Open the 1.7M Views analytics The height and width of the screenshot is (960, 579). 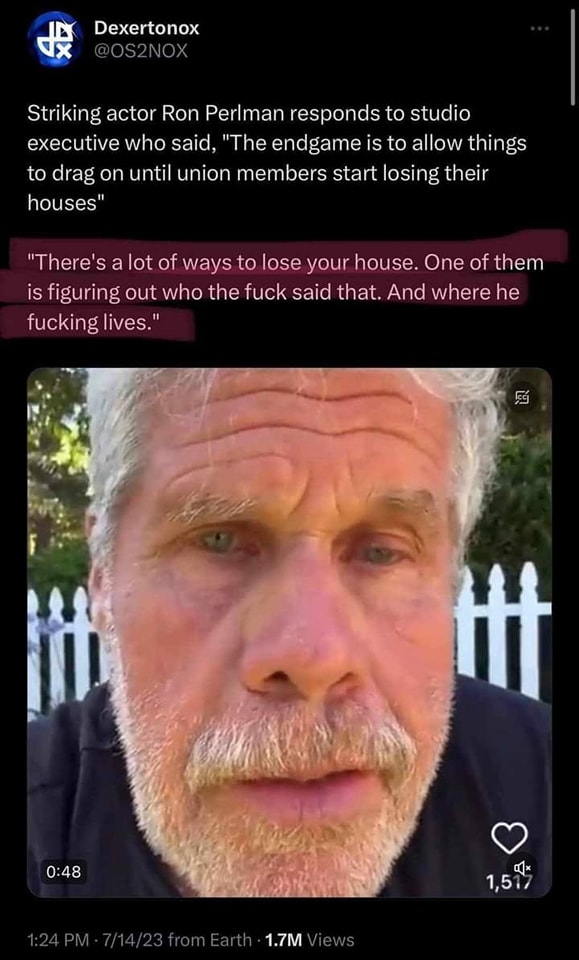[x=308, y=939]
